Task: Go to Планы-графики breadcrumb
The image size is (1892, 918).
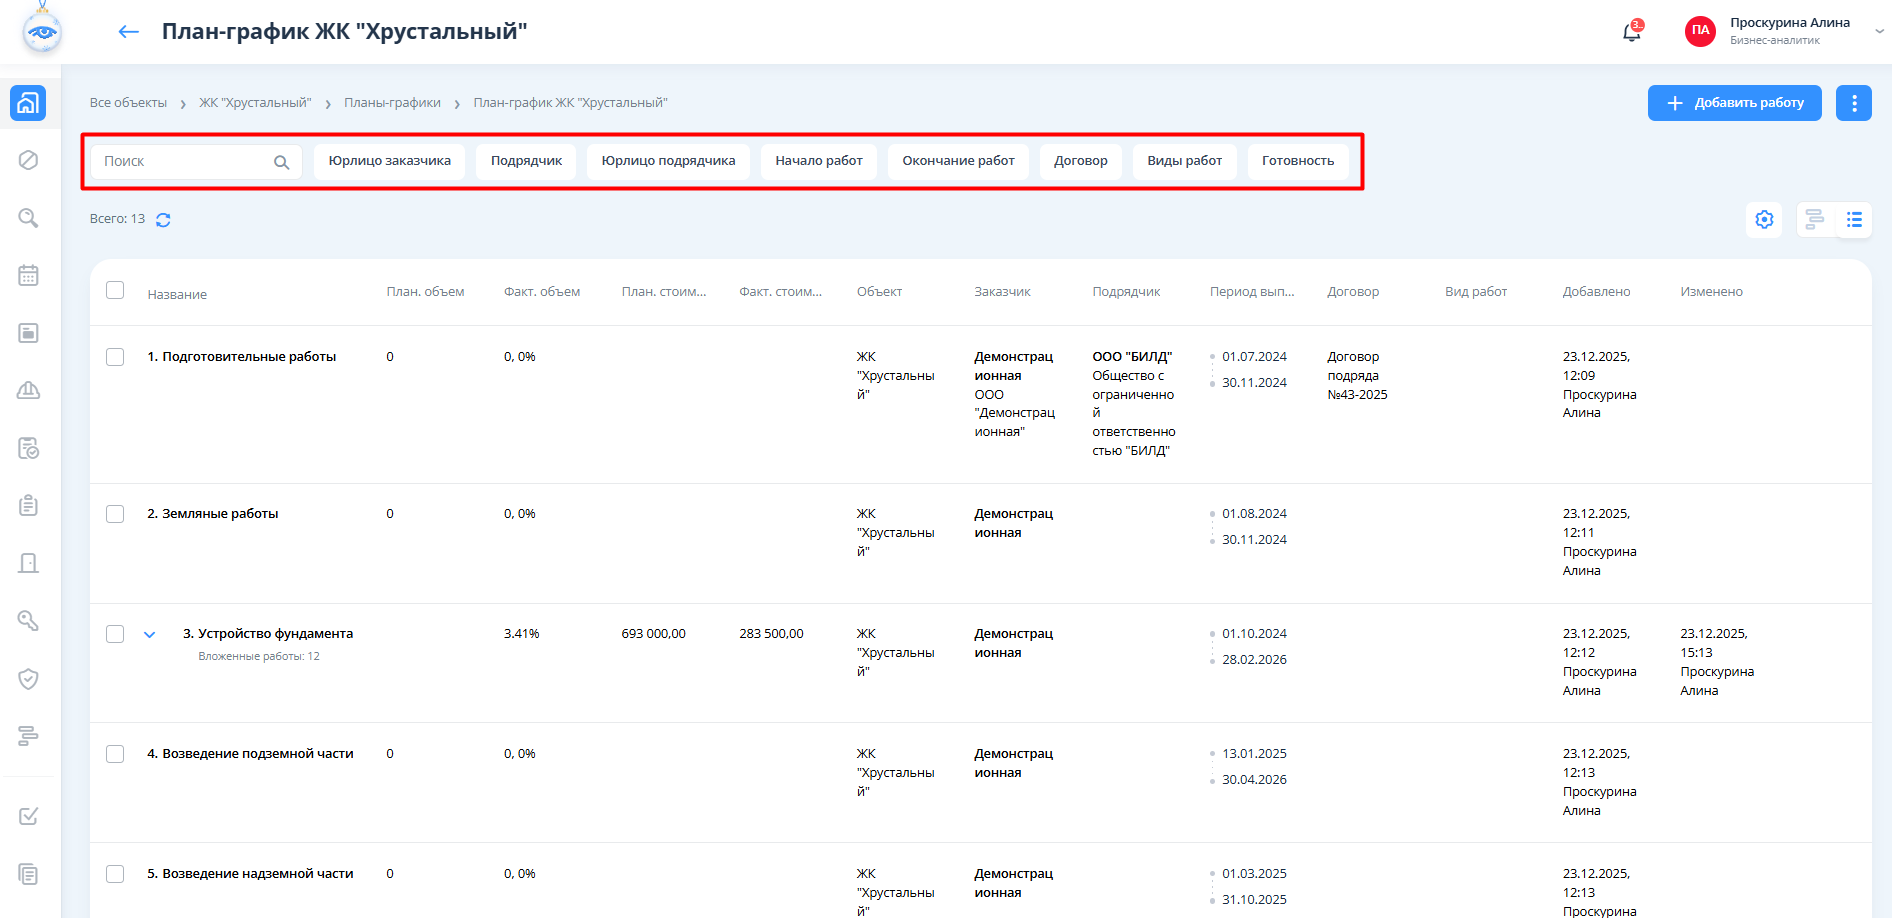Action: [392, 103]
